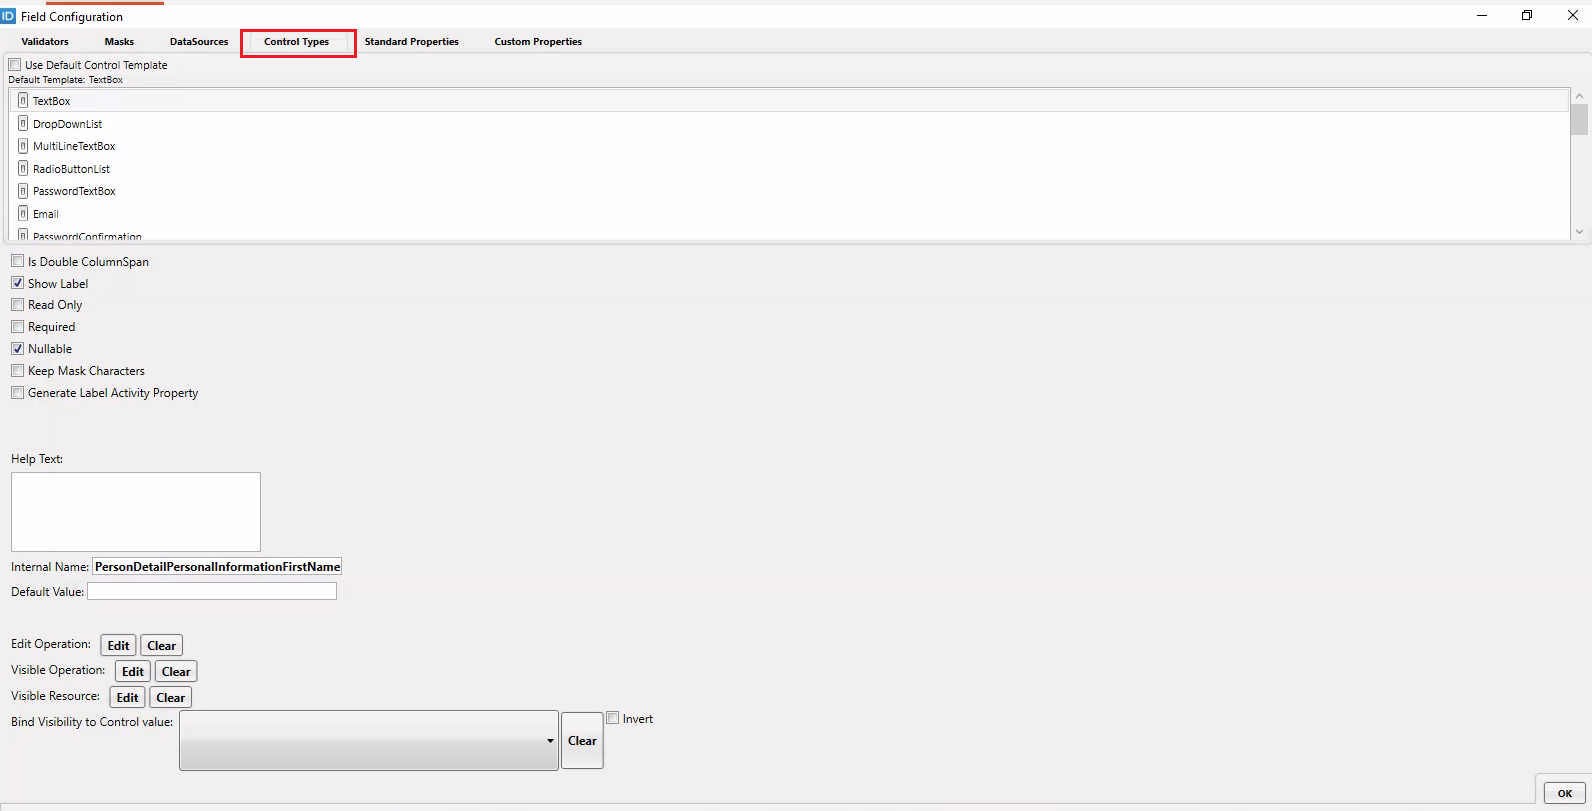Confirm with the OK button
The image size is (1592, 811).
point(1565,793)
